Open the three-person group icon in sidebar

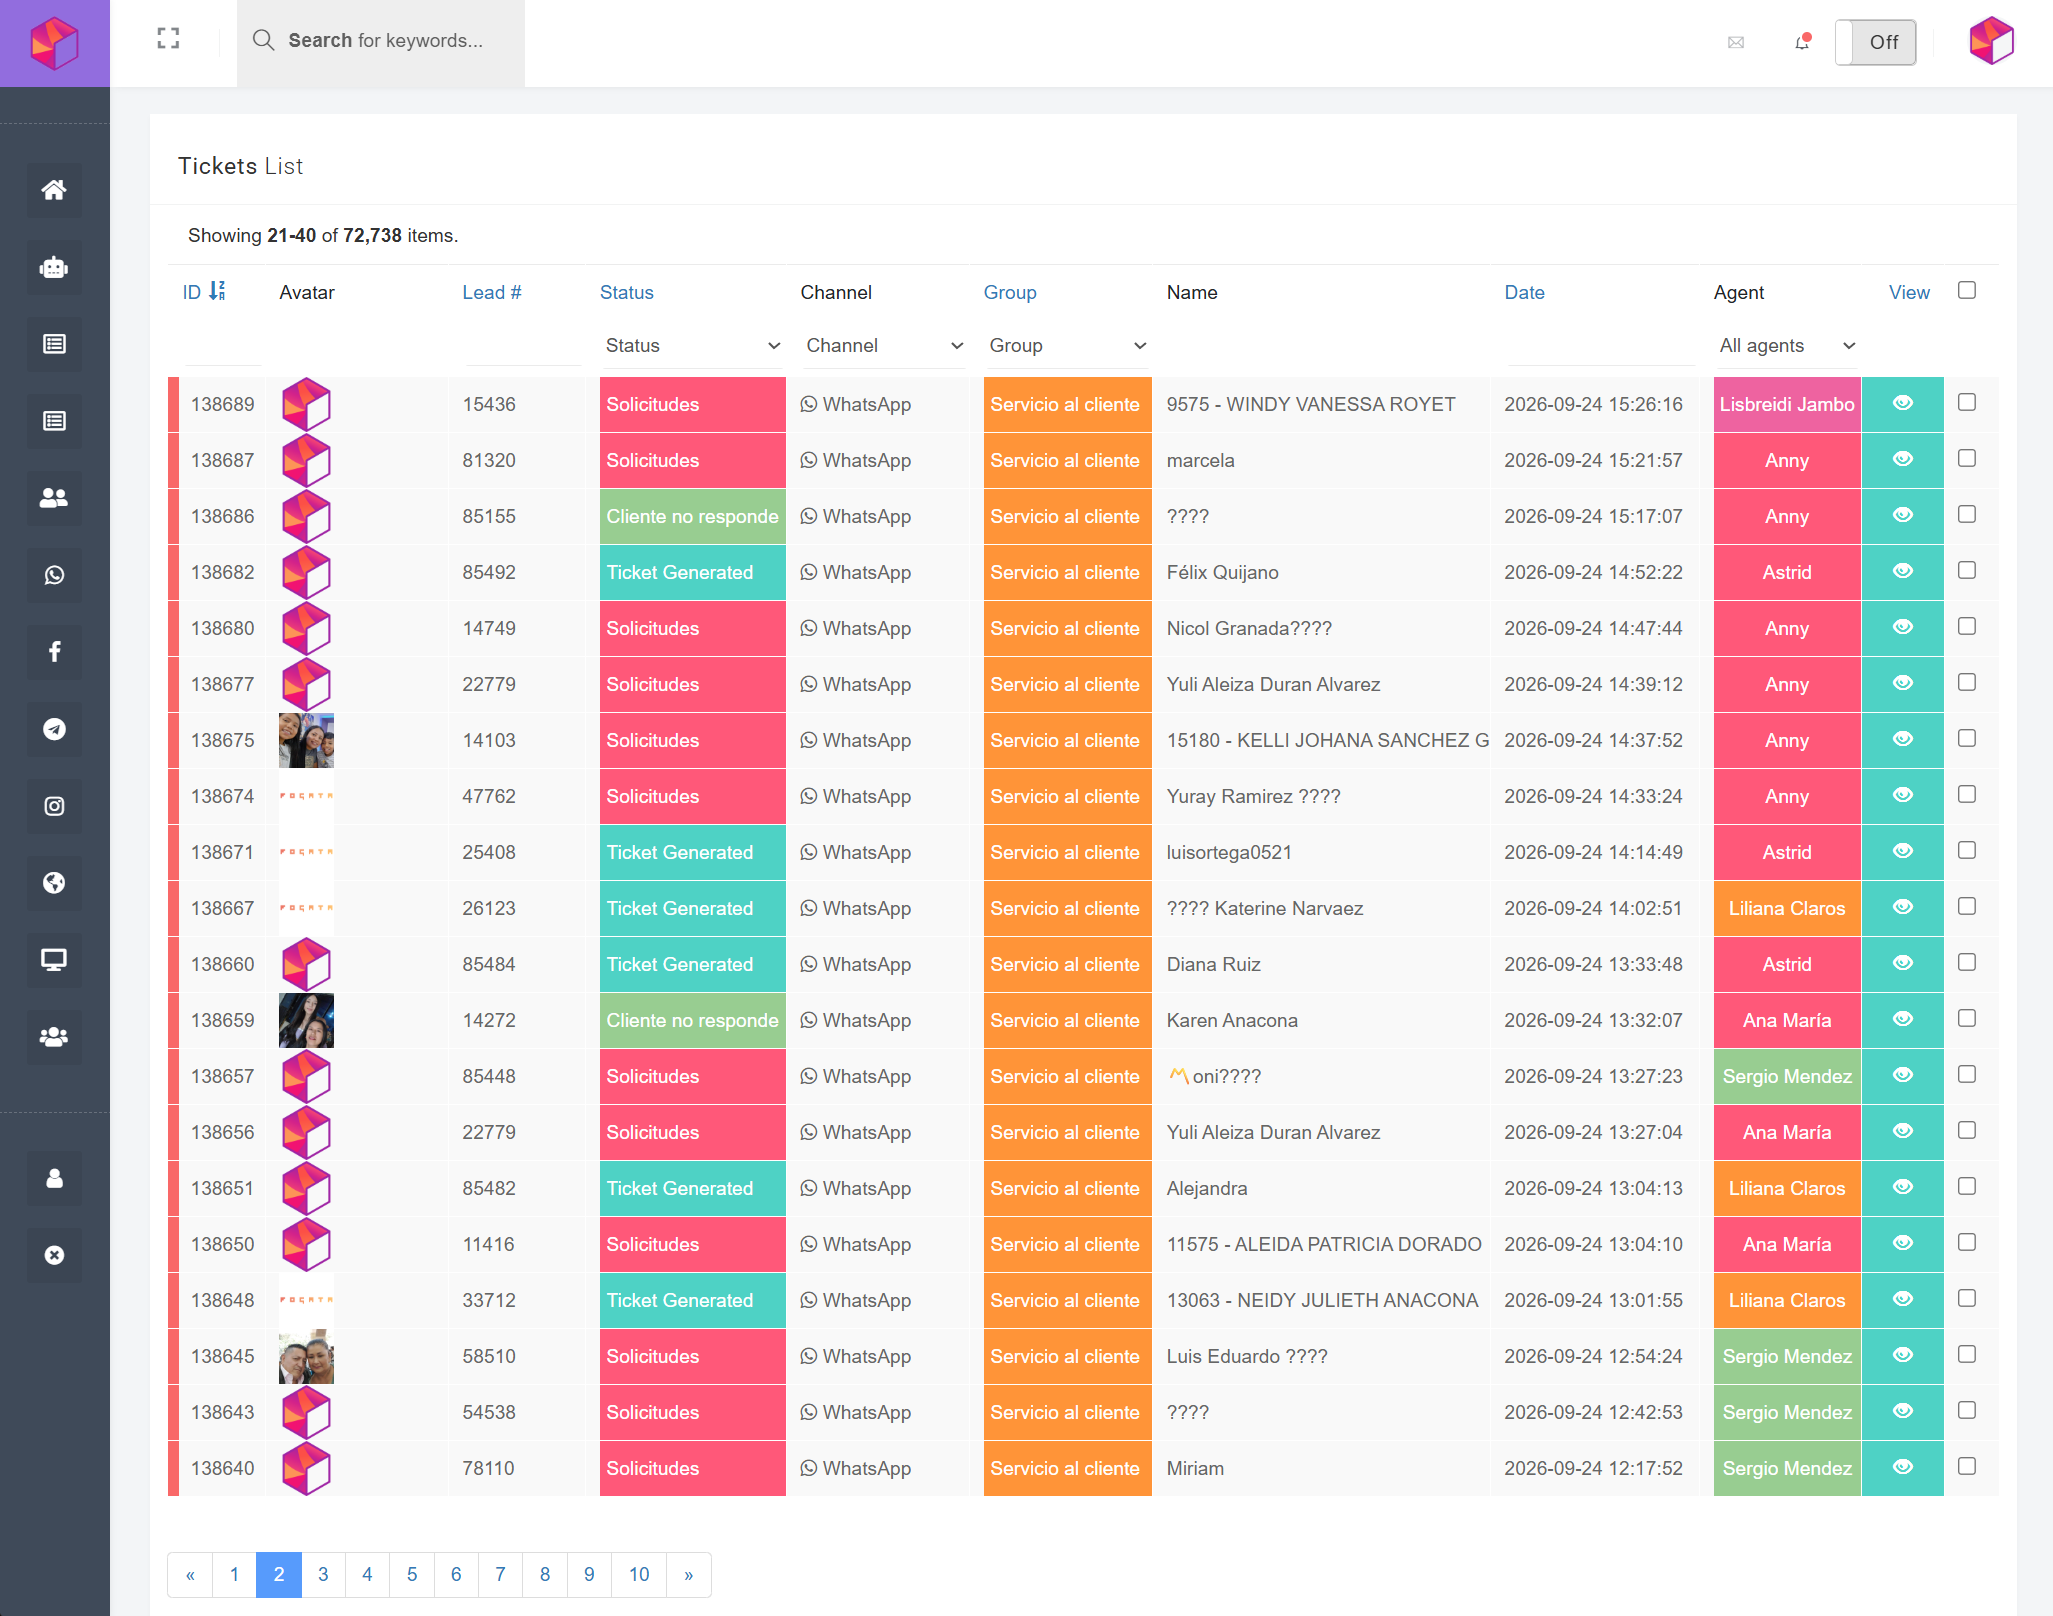coord(54,1037)
